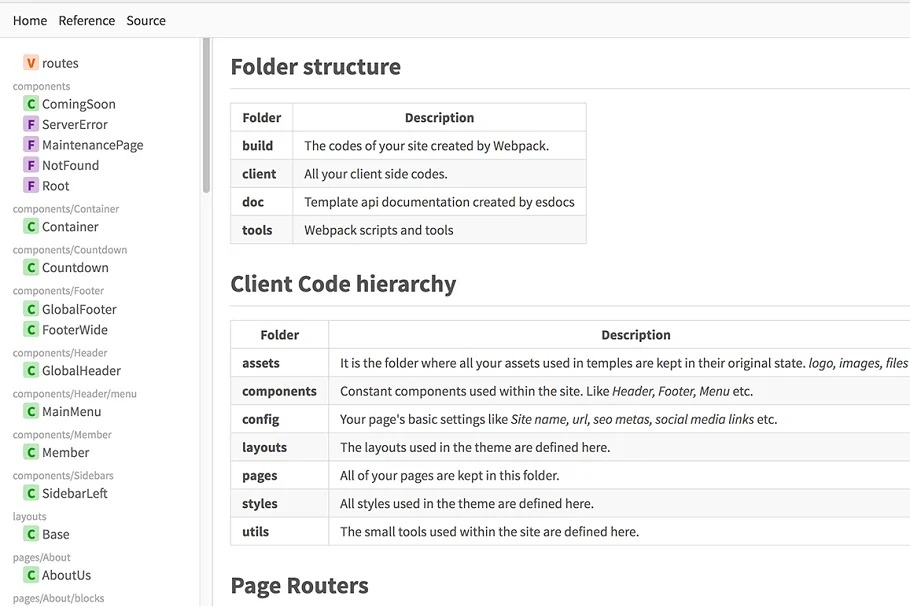The height and width of the screenshot is (607, 910).
Task: Open the Member class documentation
Action: [66, 453]
